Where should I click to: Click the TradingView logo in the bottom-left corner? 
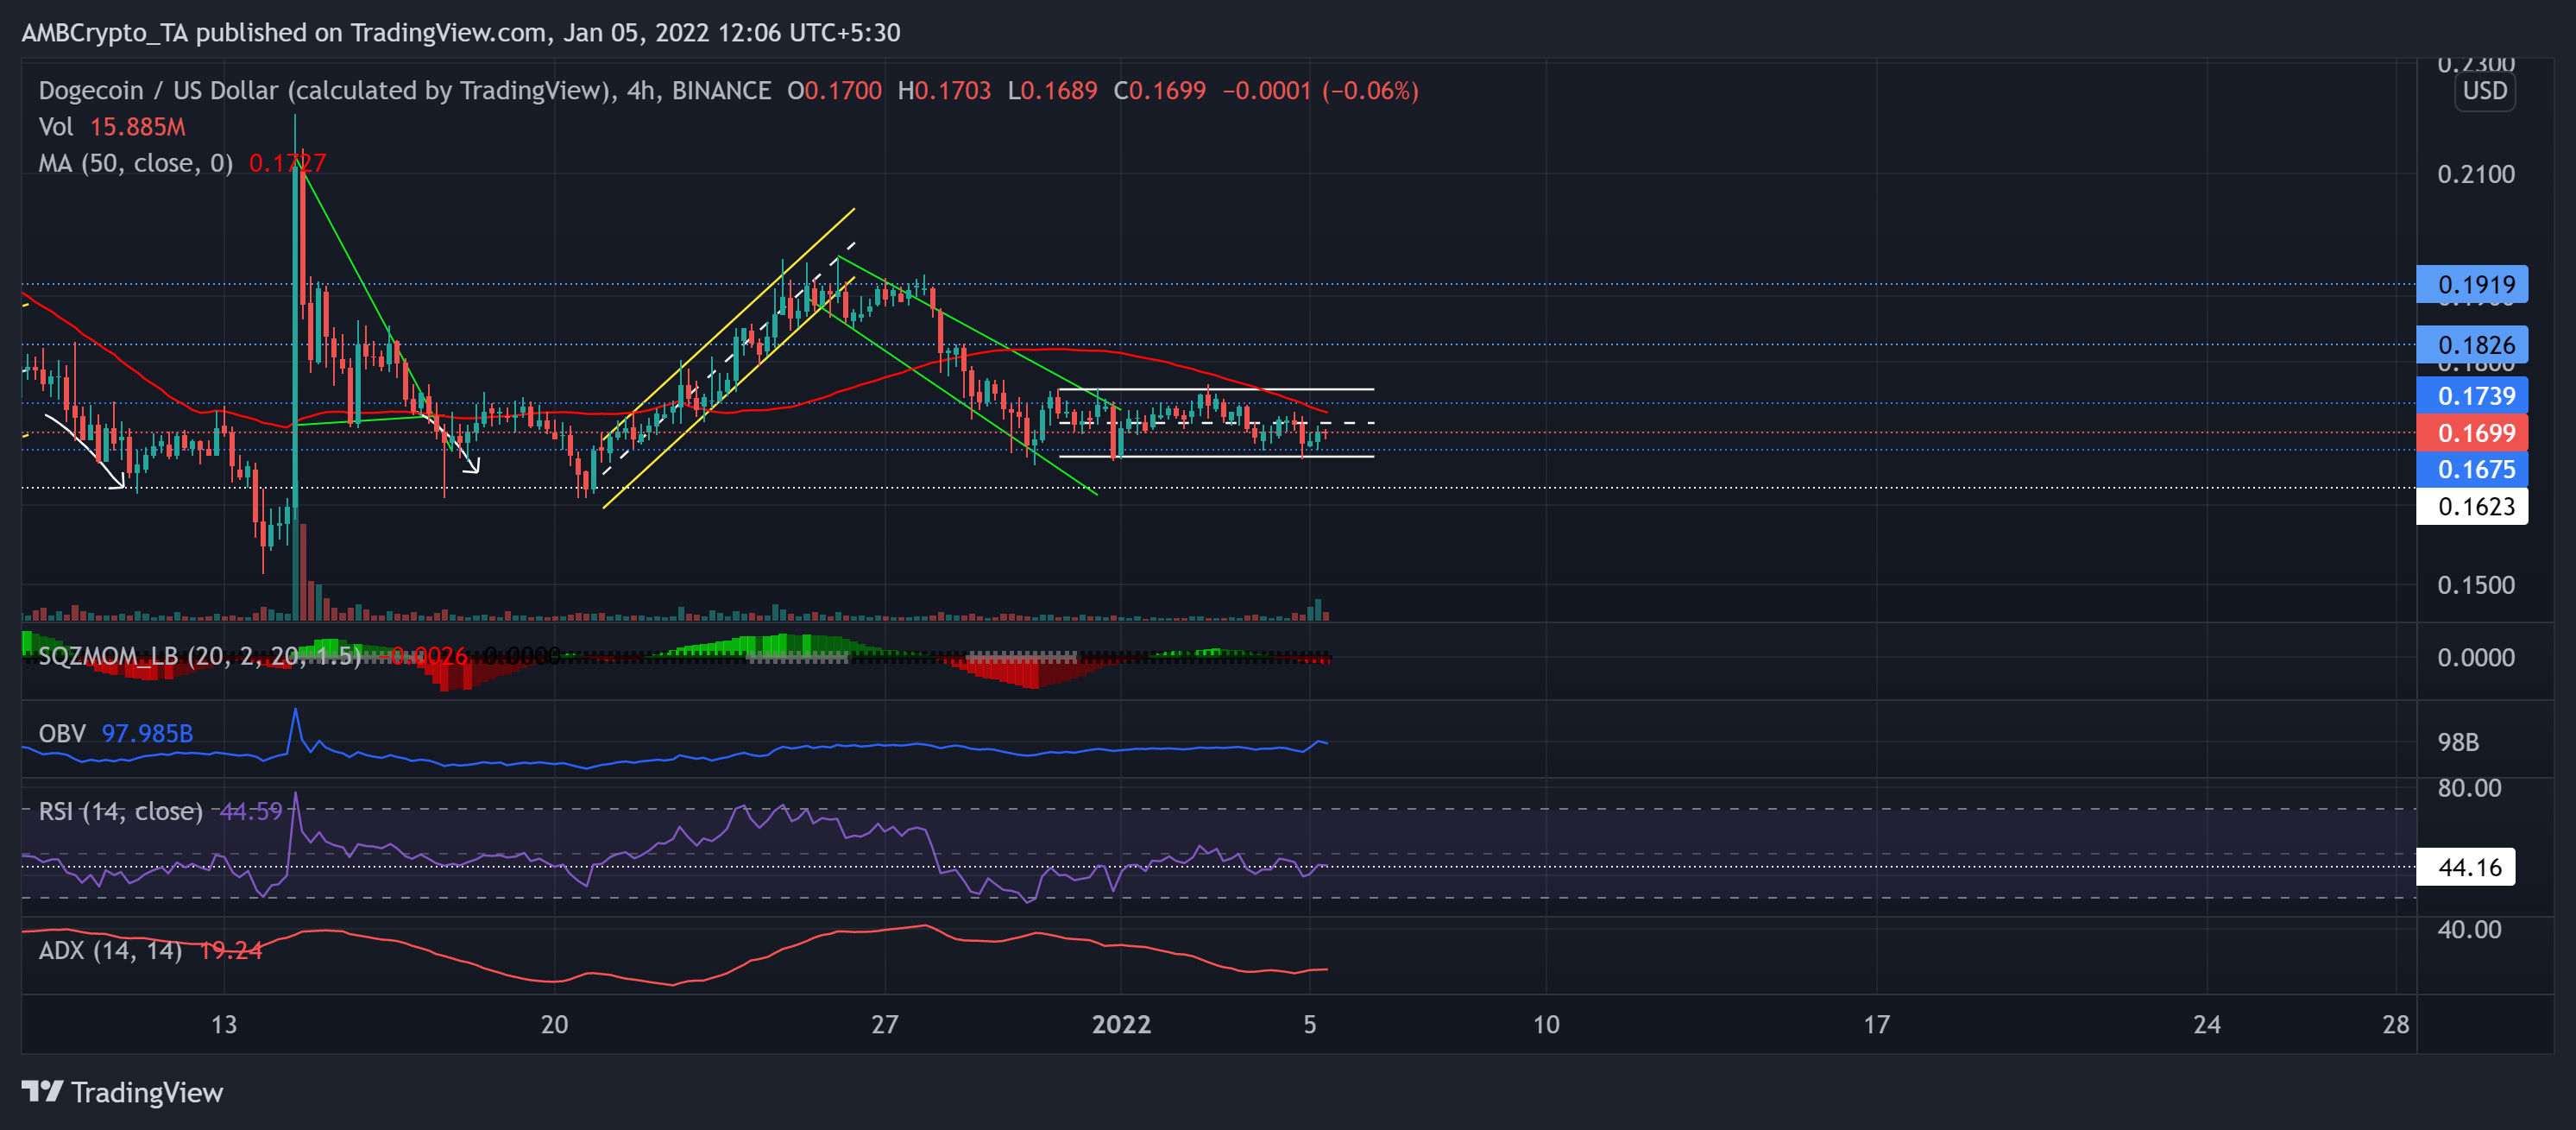(x=120, y=1092)
